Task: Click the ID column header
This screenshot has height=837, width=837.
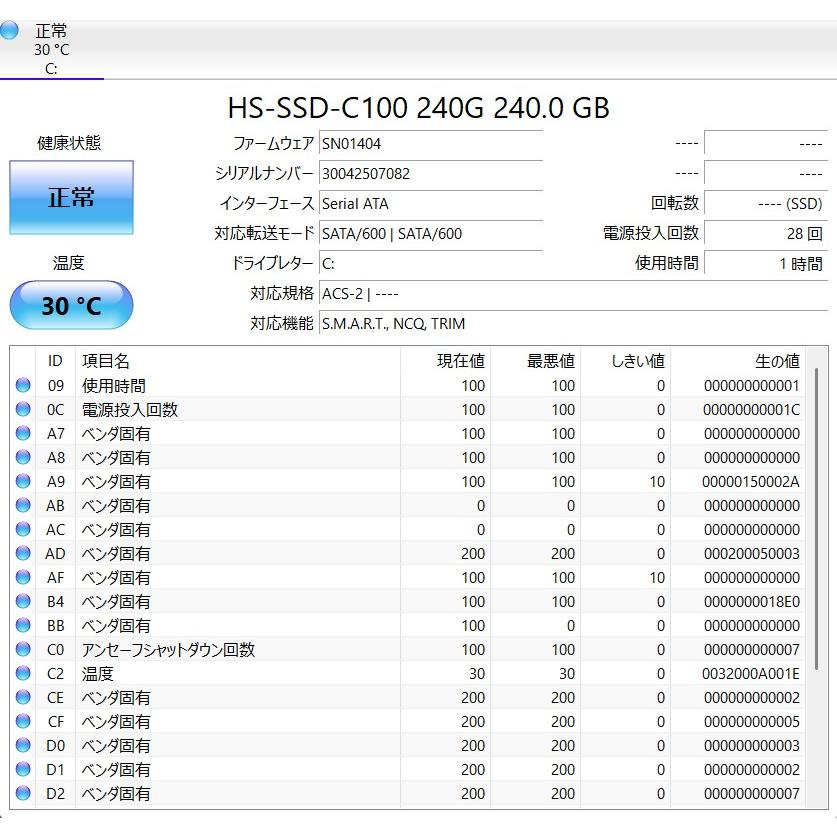Action: pos(55,361)
